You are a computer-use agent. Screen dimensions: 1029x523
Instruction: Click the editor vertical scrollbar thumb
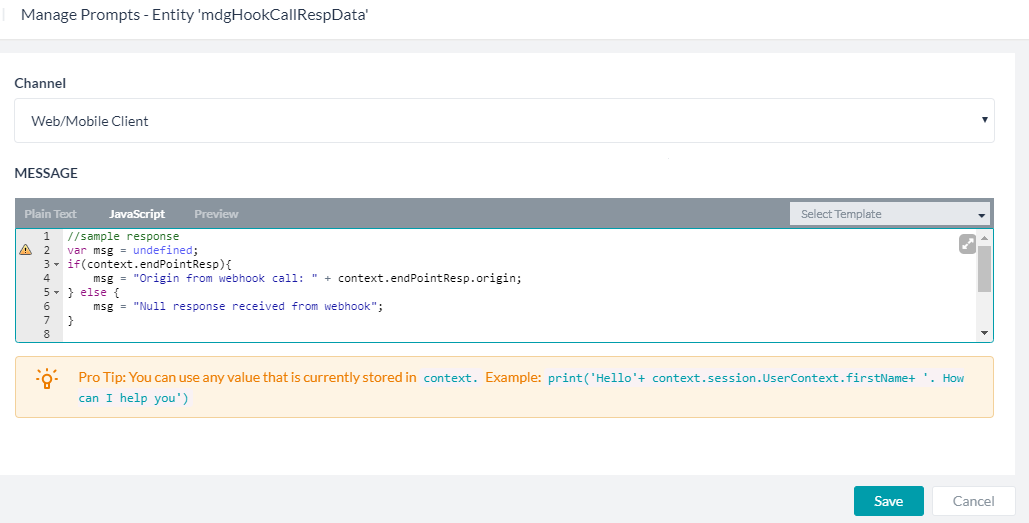(984, 269)
